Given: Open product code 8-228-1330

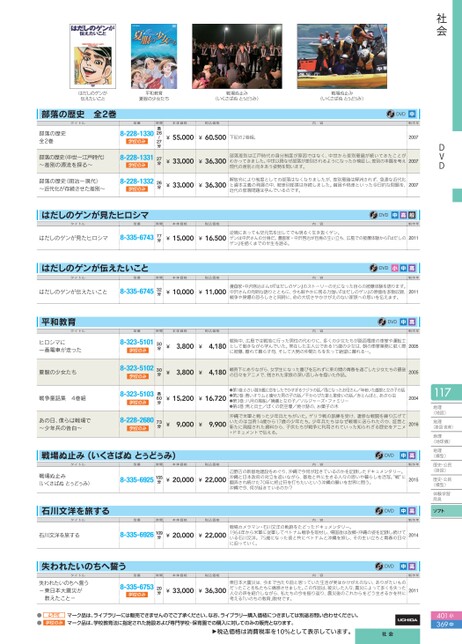Looking at the screenshot, I should pos(137,133).
